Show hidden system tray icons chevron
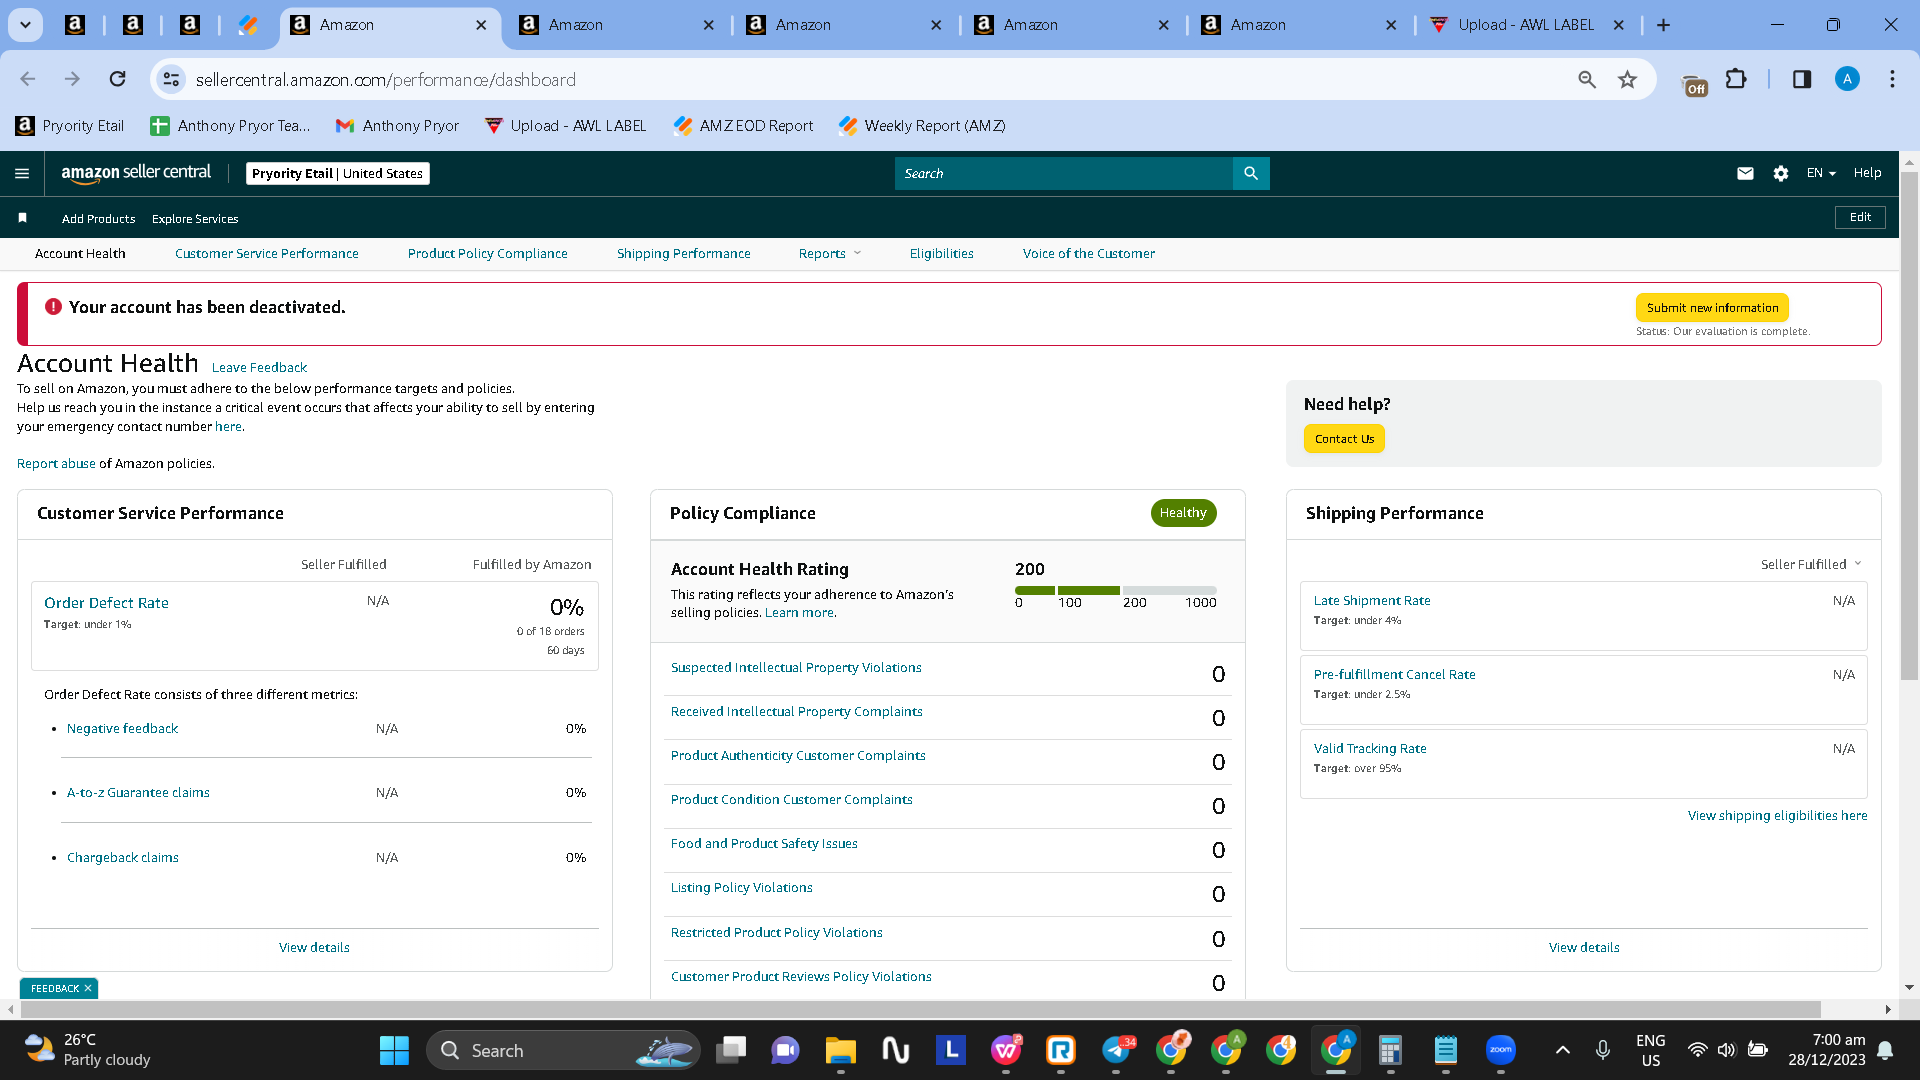The image size is (1920, 1080). coord(1563,1050)
